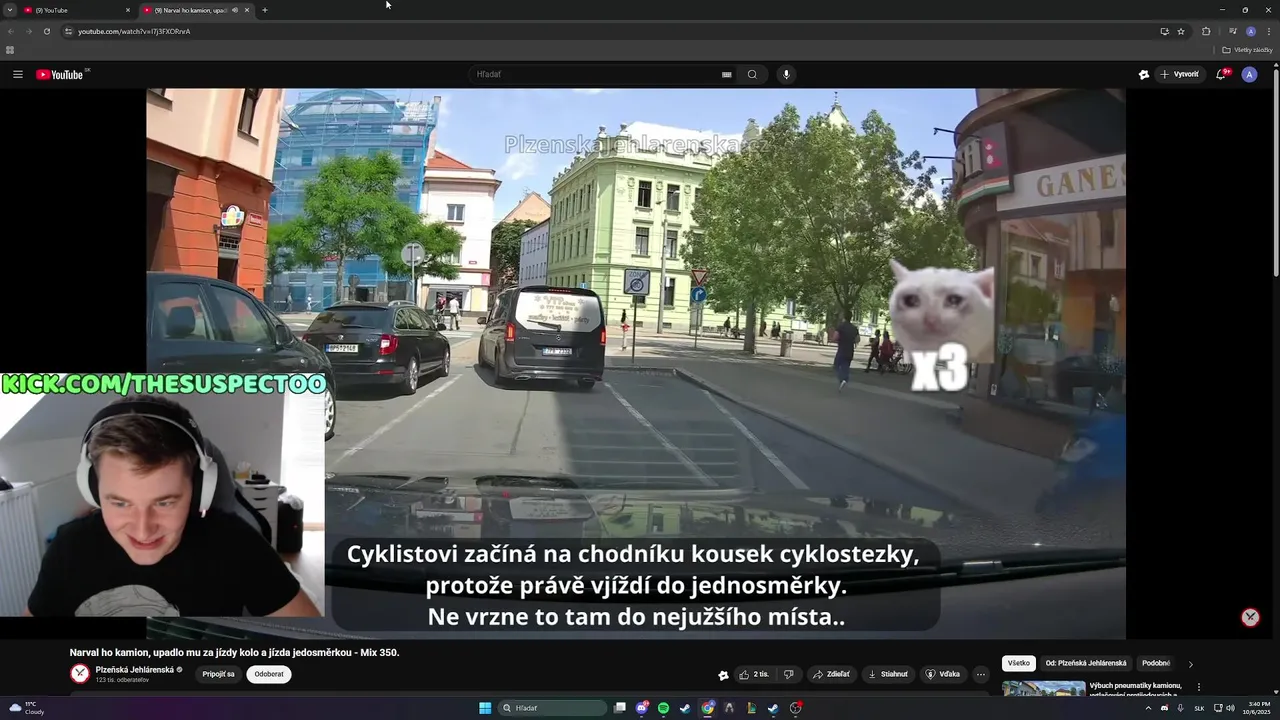The image size is (1280, 720).
Task: Switch to the first YouTube browser tab
Action: [76, 10]
